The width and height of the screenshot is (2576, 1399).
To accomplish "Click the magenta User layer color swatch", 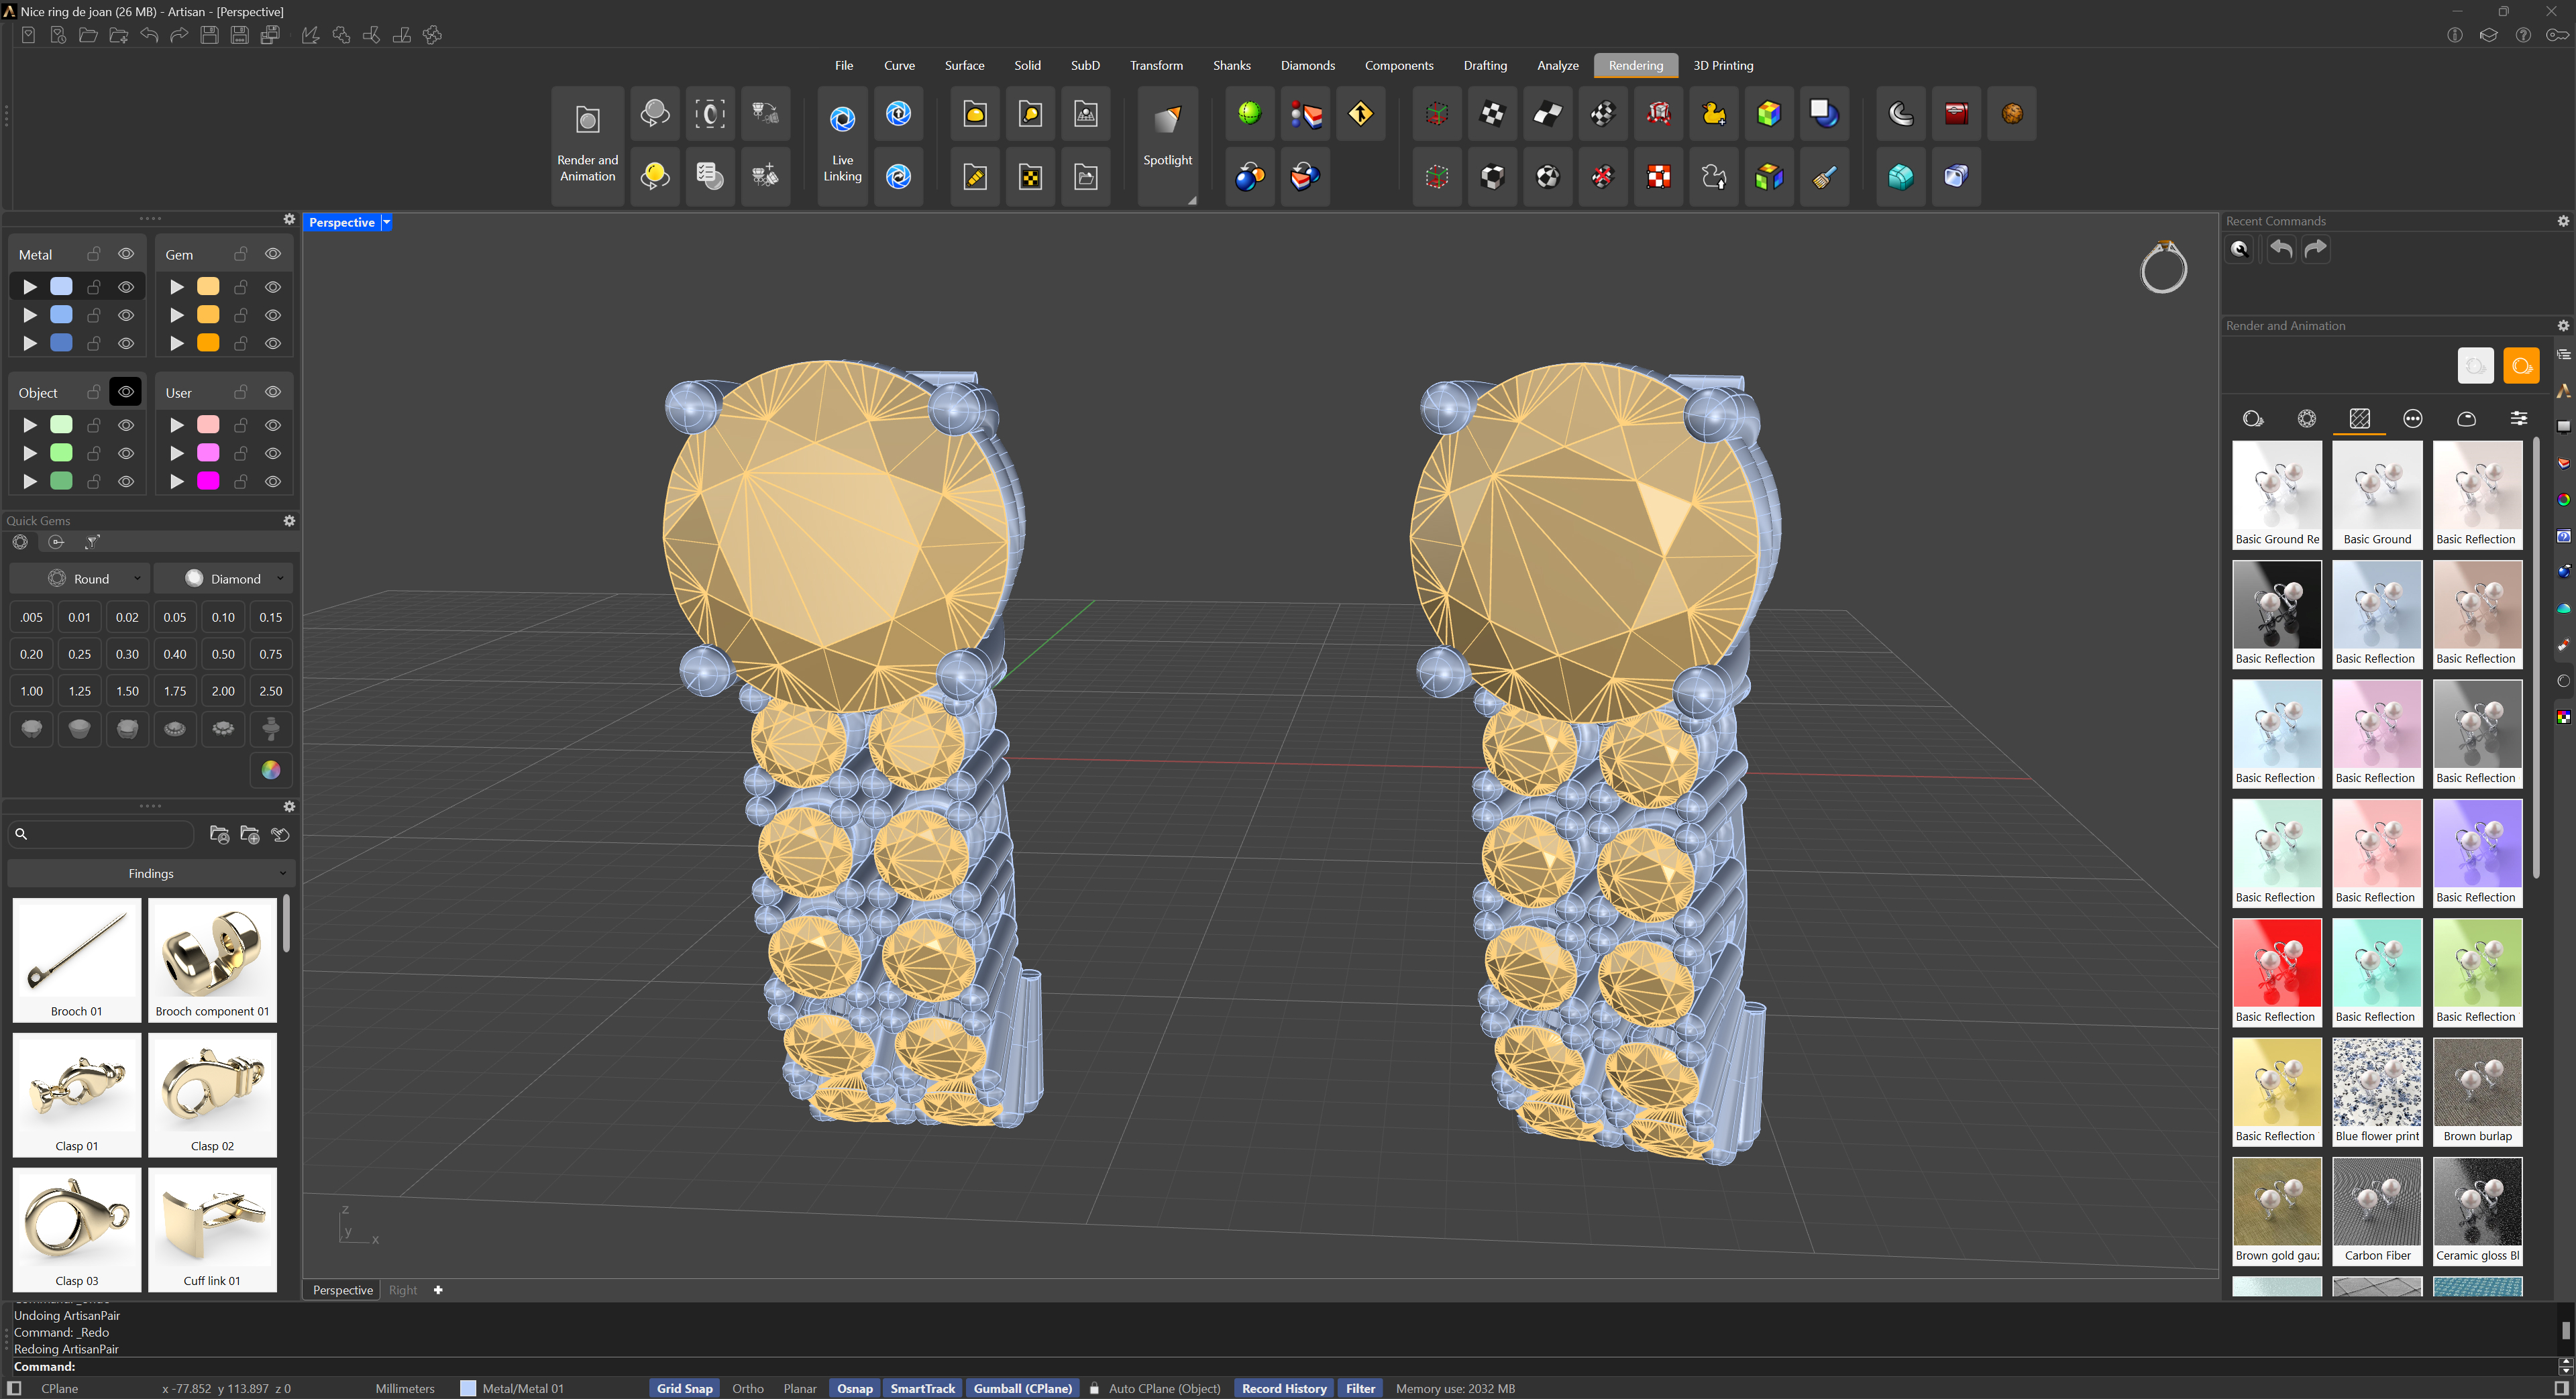I will pyautogui.click(x=208, y=481).
